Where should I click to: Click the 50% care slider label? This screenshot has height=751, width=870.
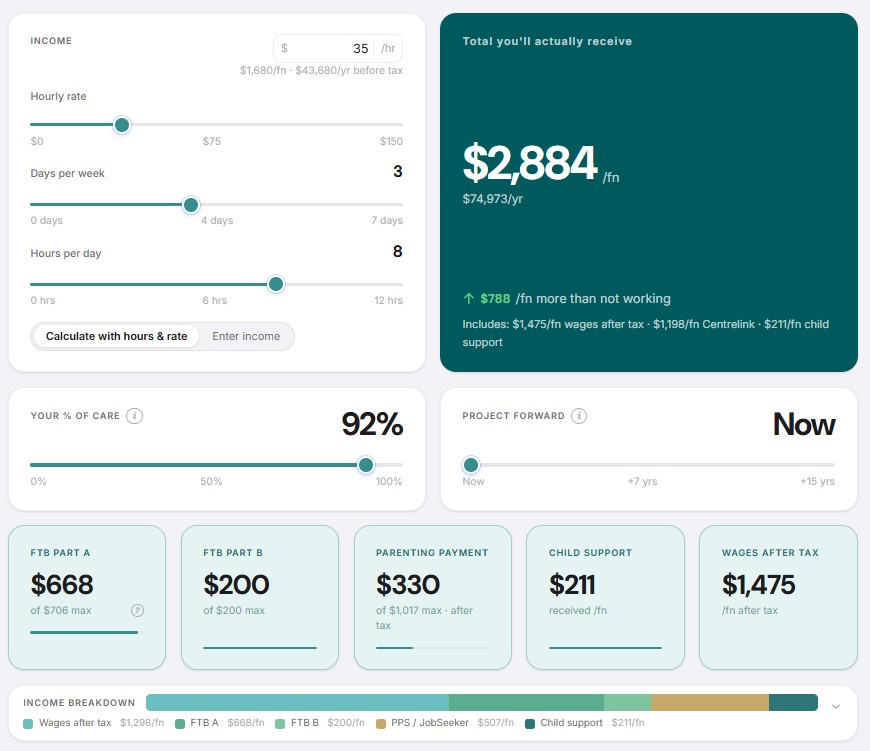pos(211,481)
